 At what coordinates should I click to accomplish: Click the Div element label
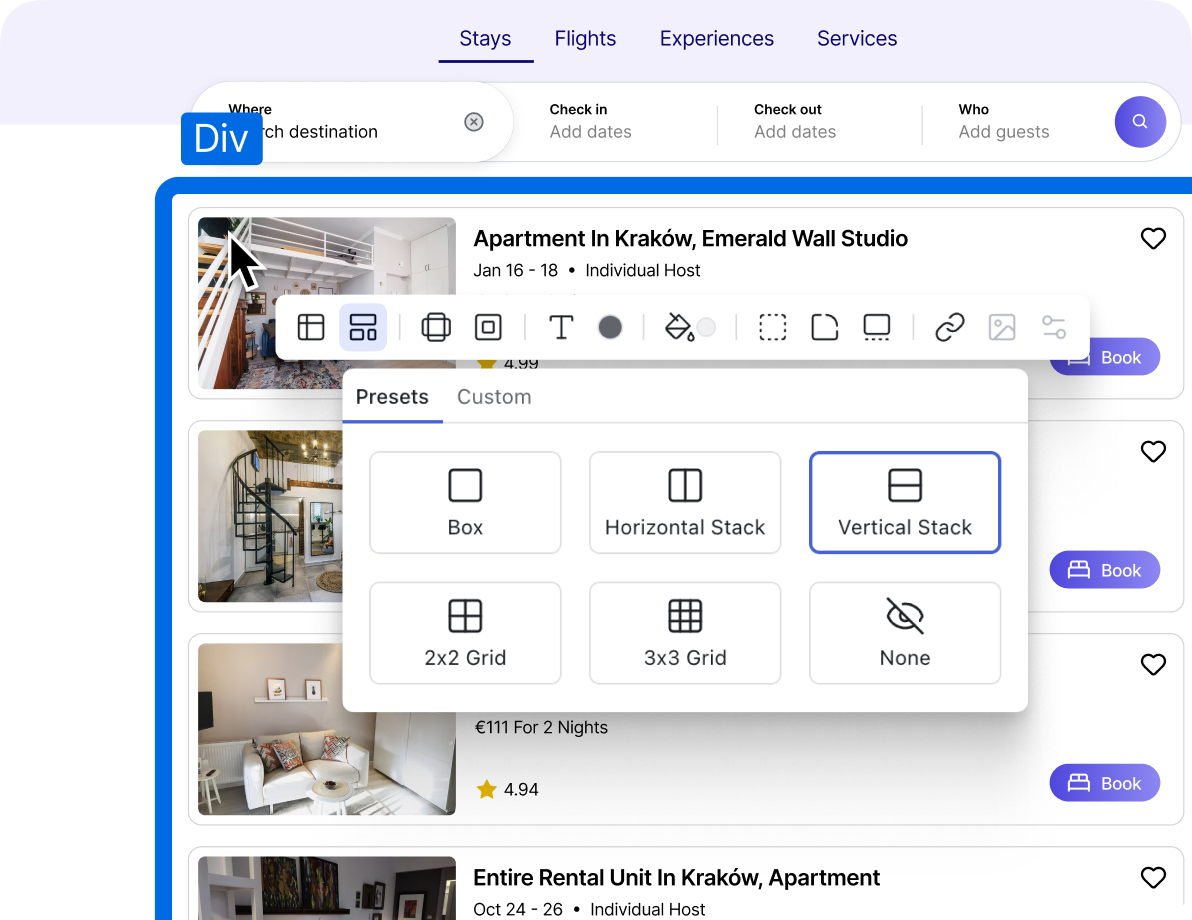(x=221, y=138)
